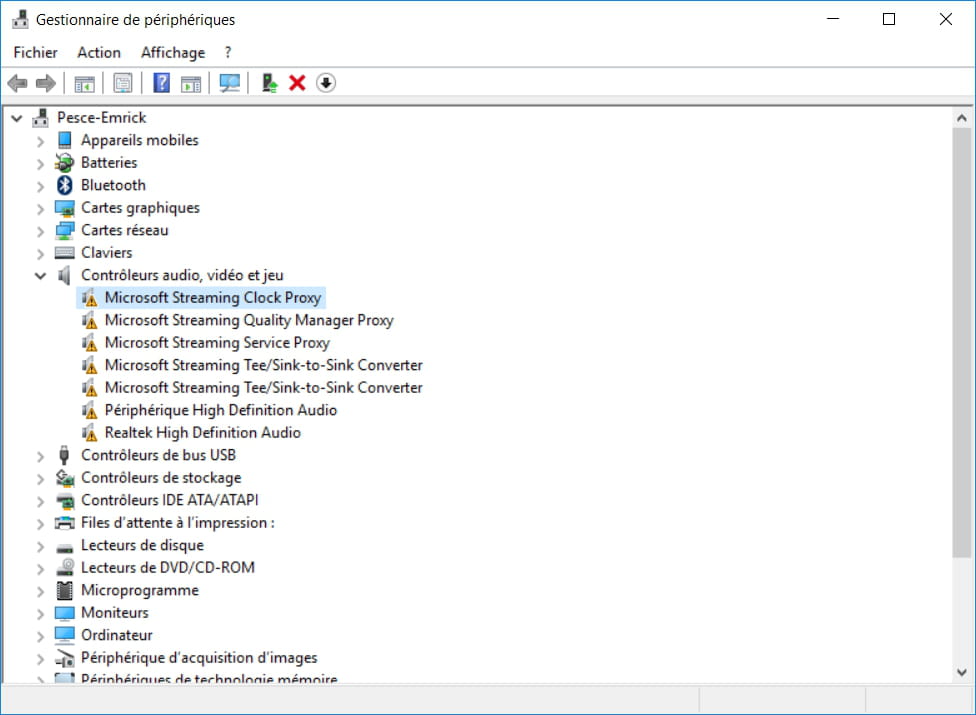Click the red X Uninstall device icon

[x=298, y=83]
